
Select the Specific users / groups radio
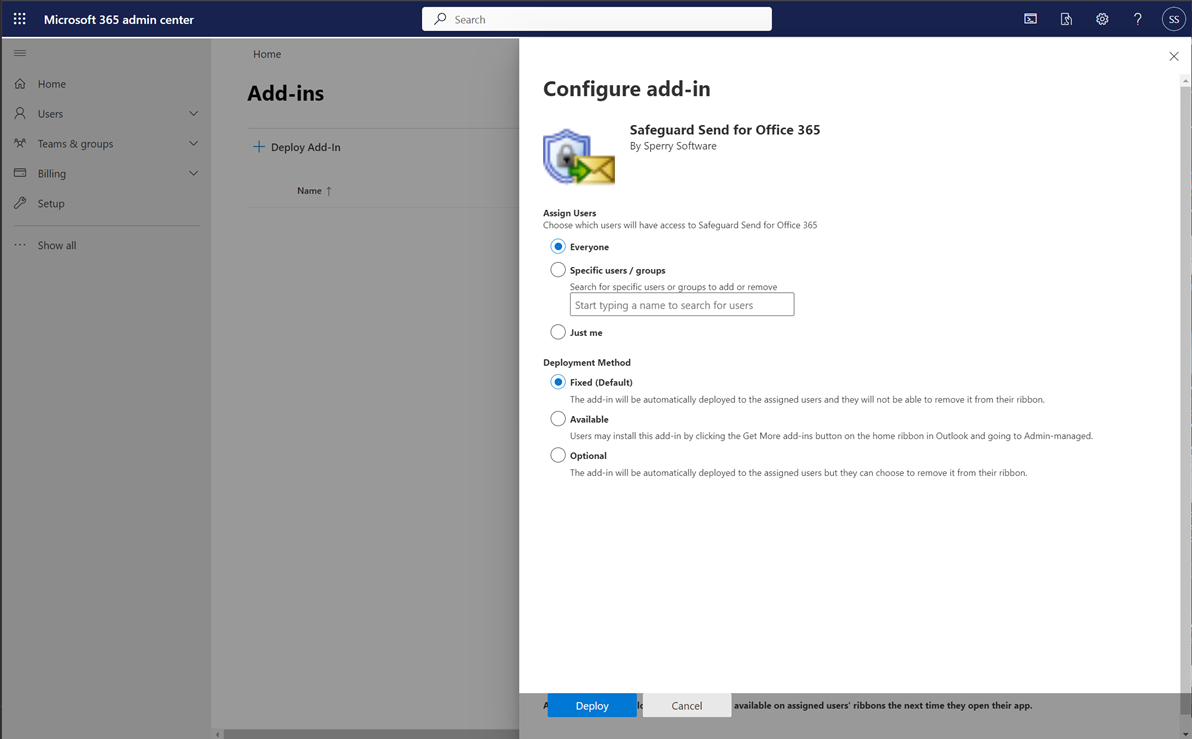(x=558, y=270)
